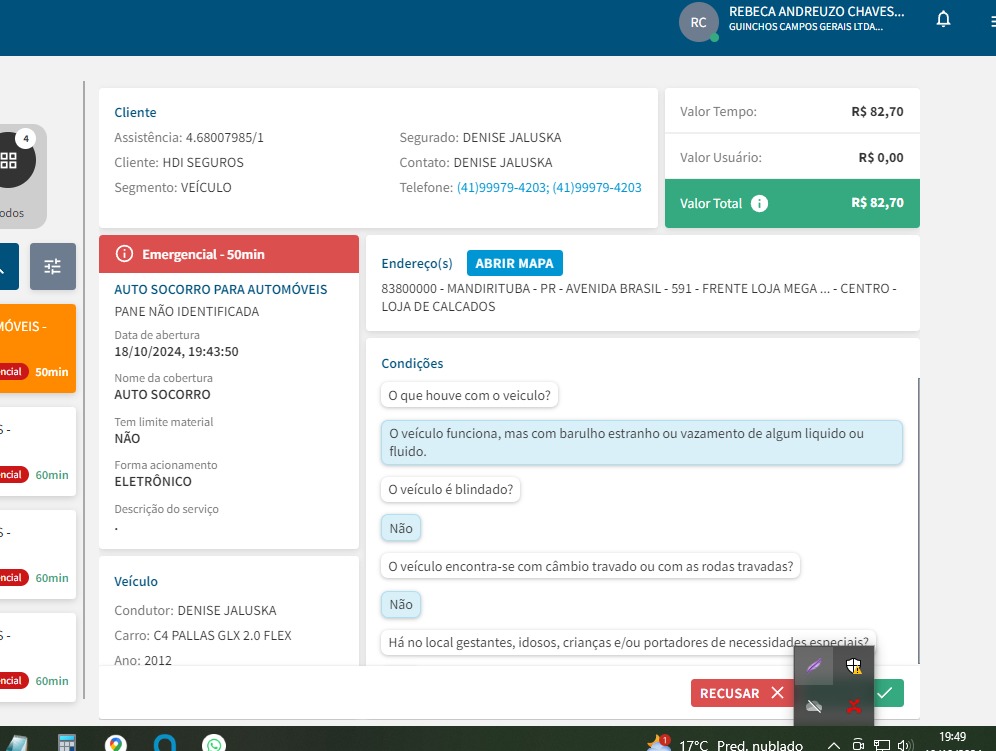Click the info icon beside Valor Total
Image resolution: width=996 pixels, height=751 pixels.
759,203
